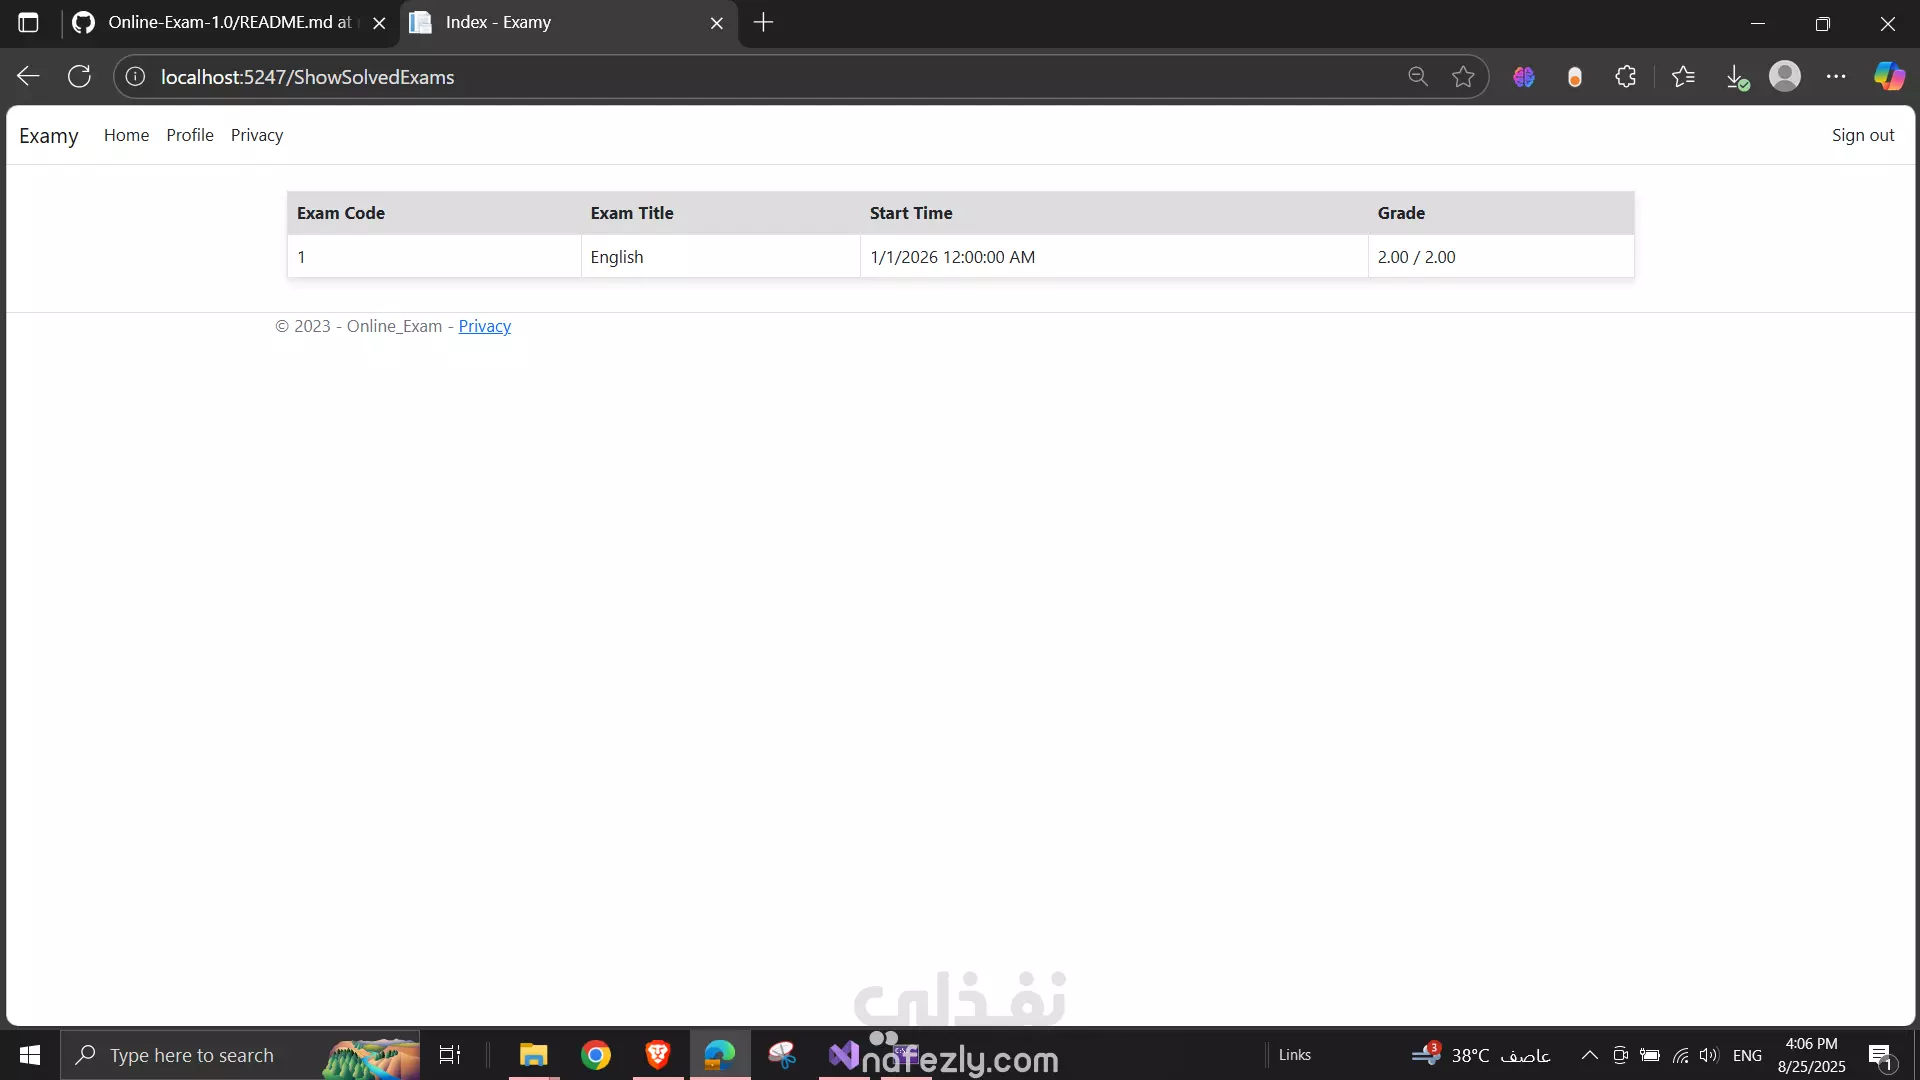Close the Online-Exam README tab
Screen dimensions: 1920x1080
point(379,23)
